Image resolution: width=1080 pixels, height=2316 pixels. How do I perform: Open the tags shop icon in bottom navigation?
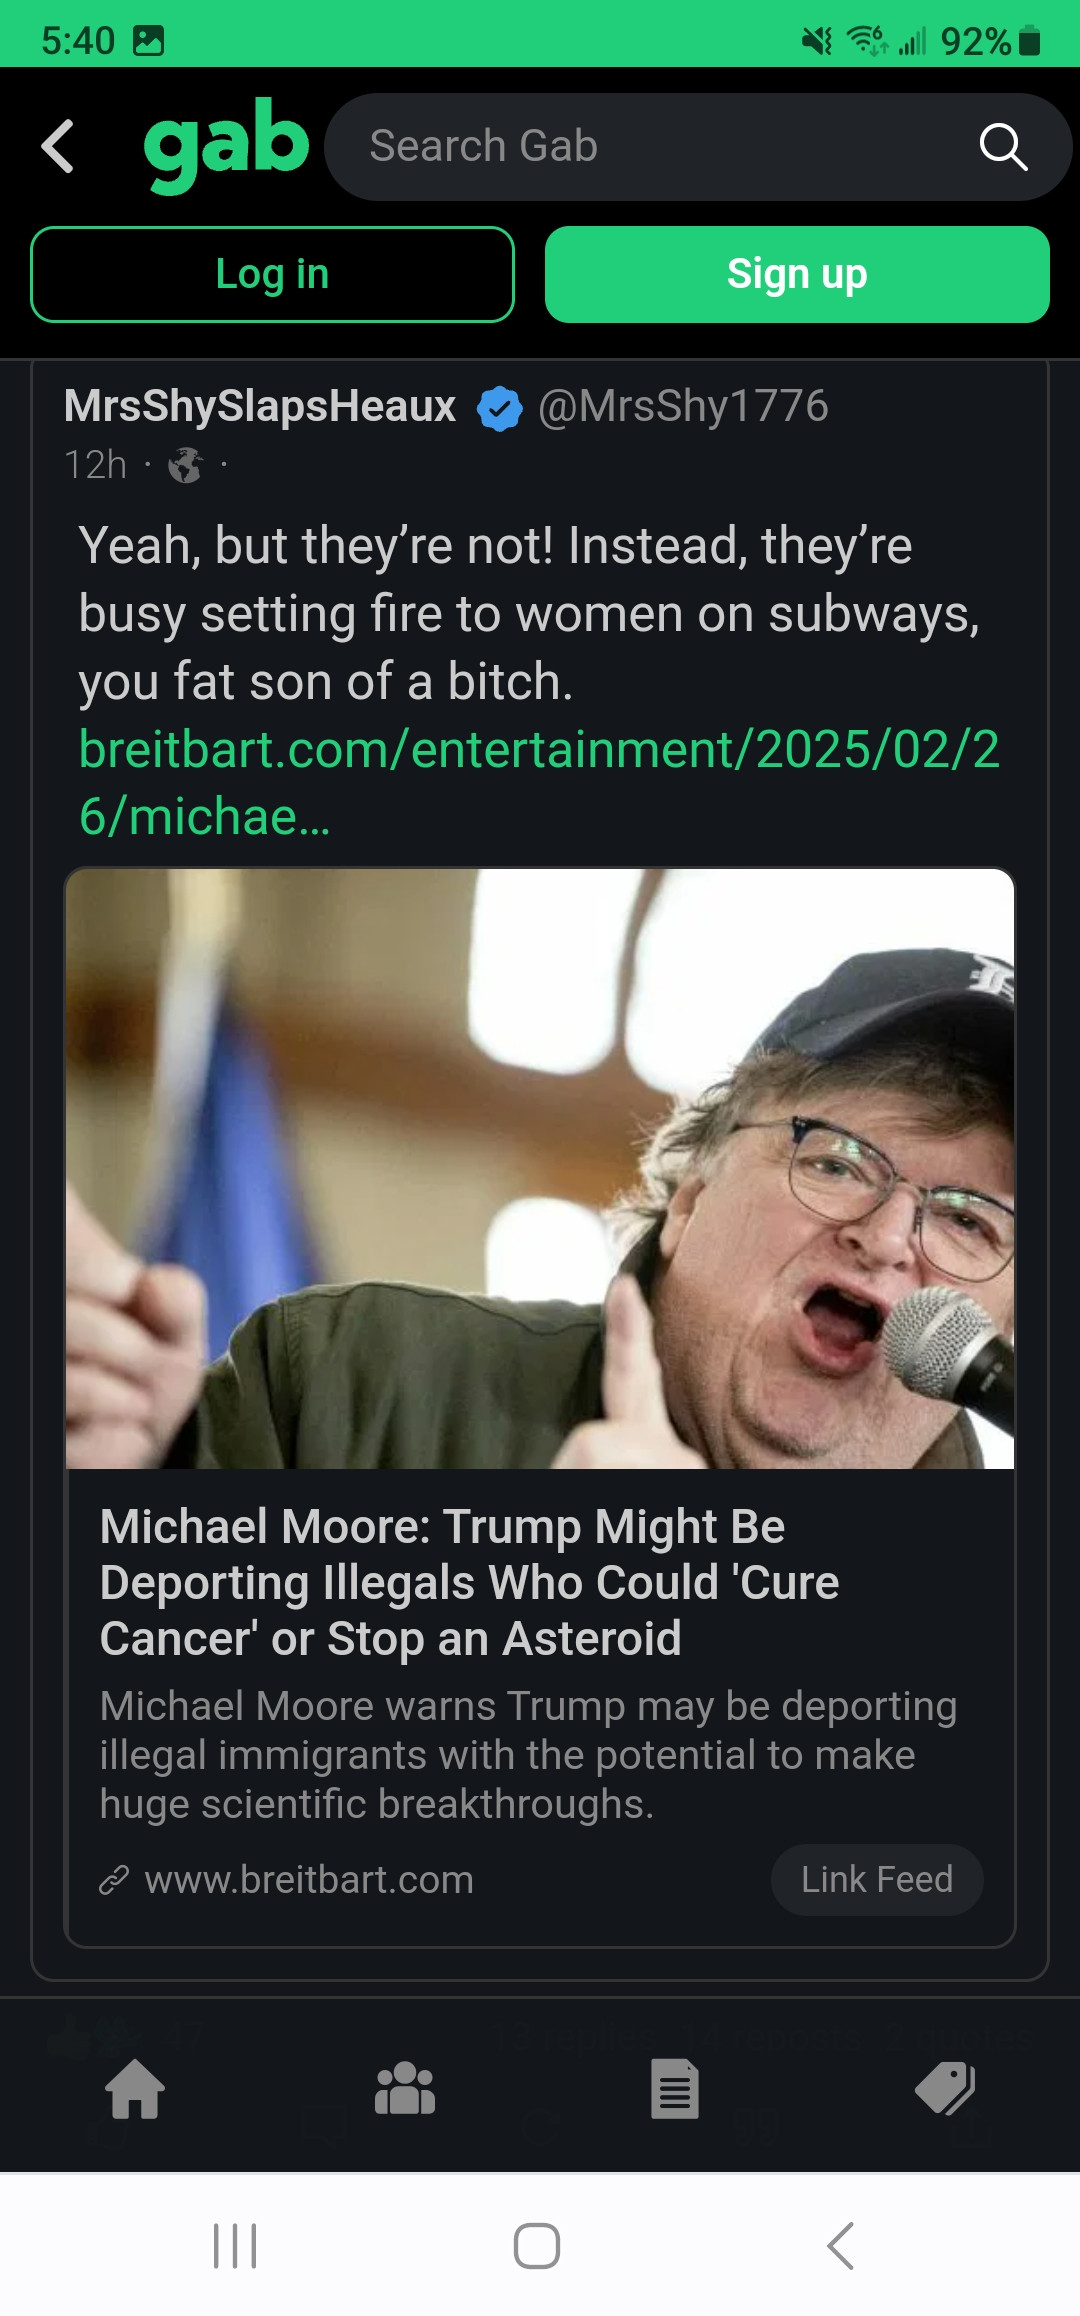pos(945,2089)
